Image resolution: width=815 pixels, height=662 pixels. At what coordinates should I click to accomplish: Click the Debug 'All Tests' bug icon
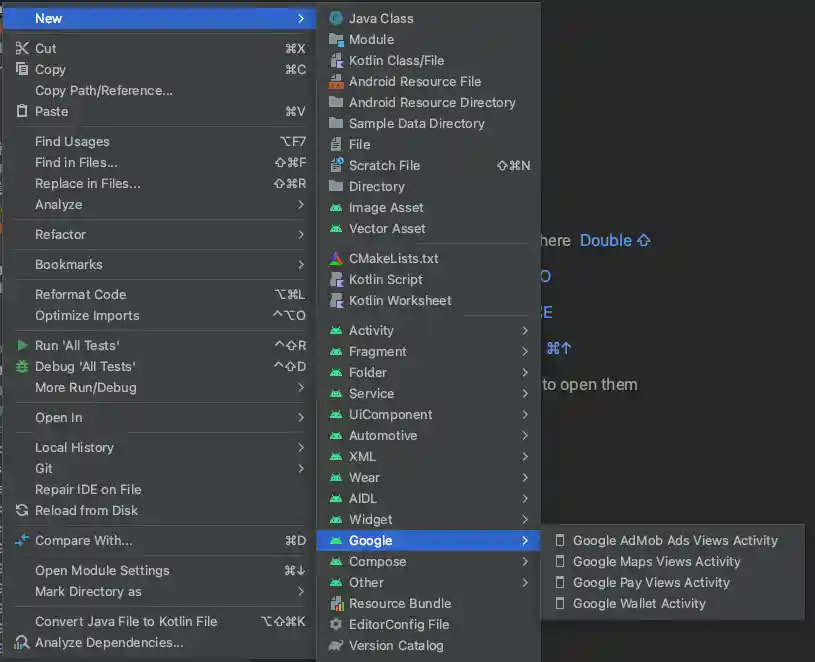pos(22,366)
